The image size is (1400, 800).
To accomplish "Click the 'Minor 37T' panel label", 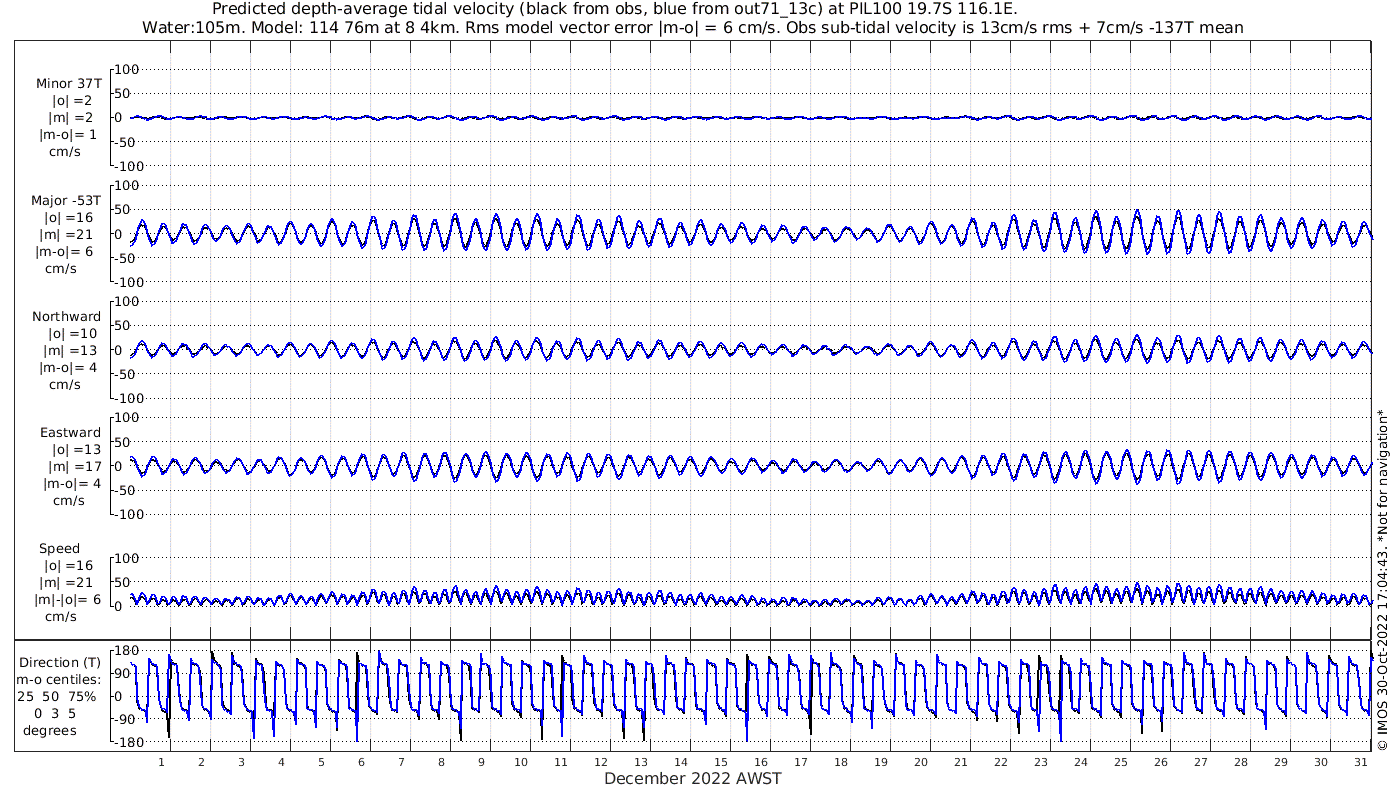I will click(x=68, y=84).
